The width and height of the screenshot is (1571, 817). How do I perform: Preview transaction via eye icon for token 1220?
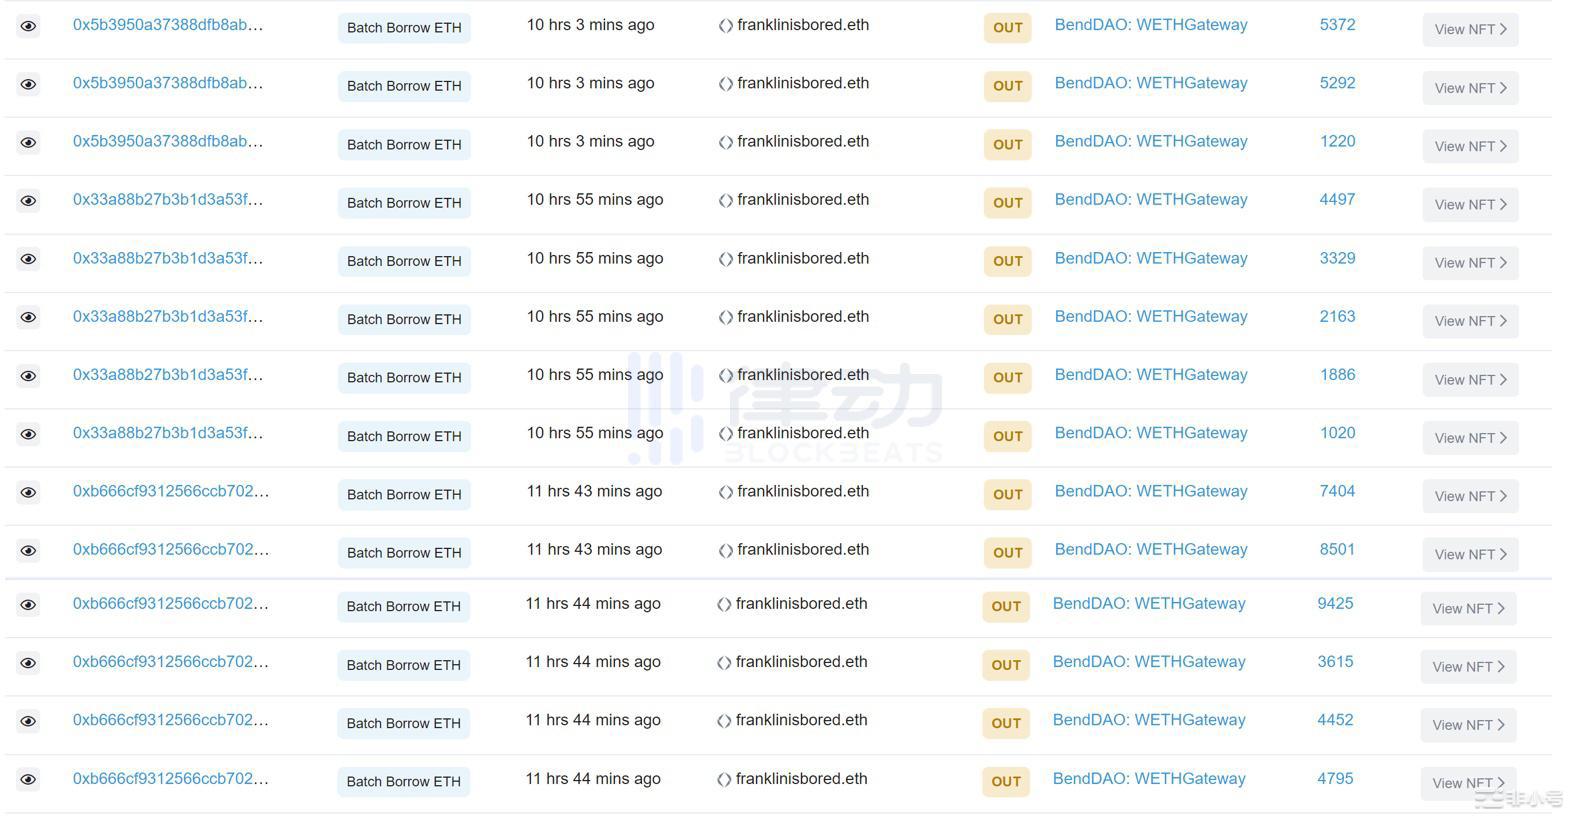click(x=28, y=143)
